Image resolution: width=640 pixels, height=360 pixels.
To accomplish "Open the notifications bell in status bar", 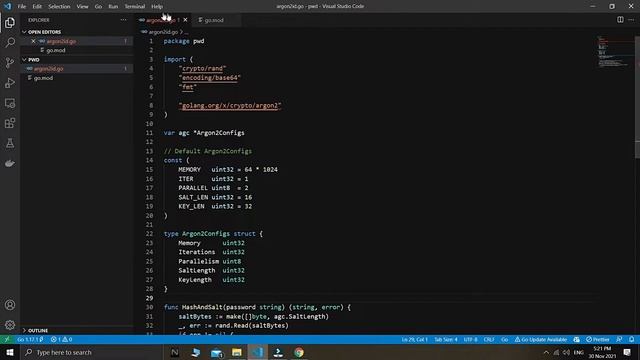I will click(x=631, y=340).
